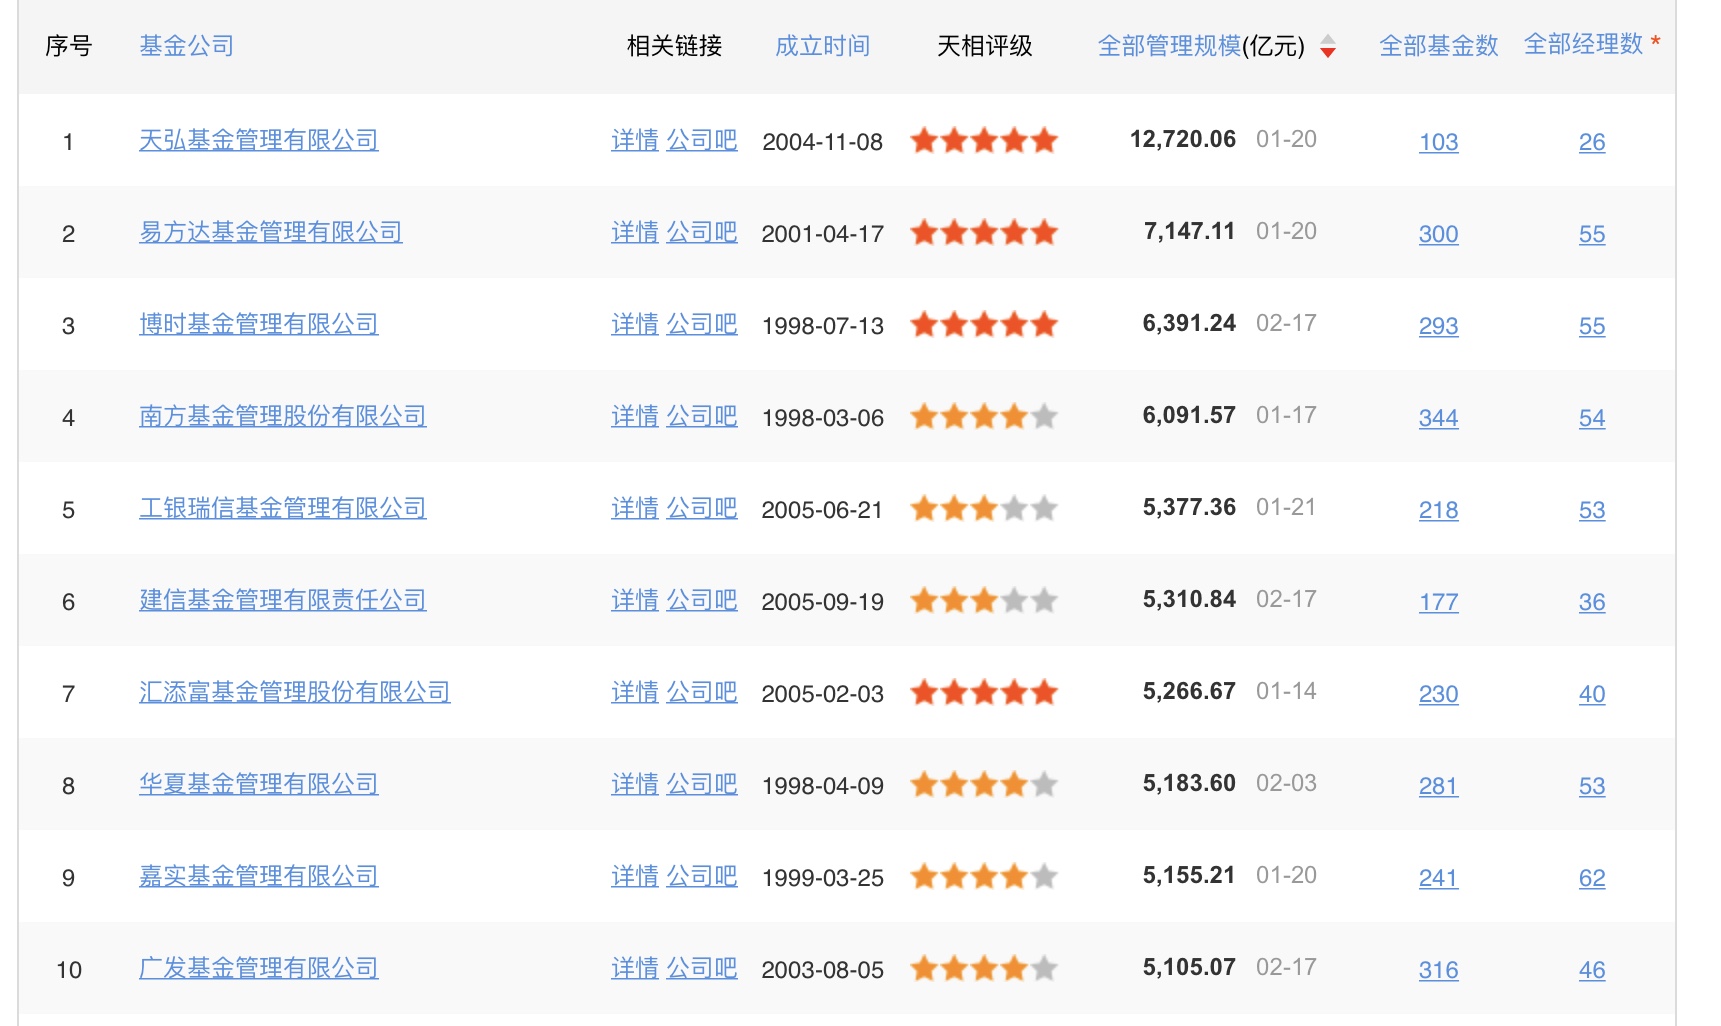
Task: Click the sort arrow beside 全部管理规模(亿元)
Action: tap(1327, 47)
